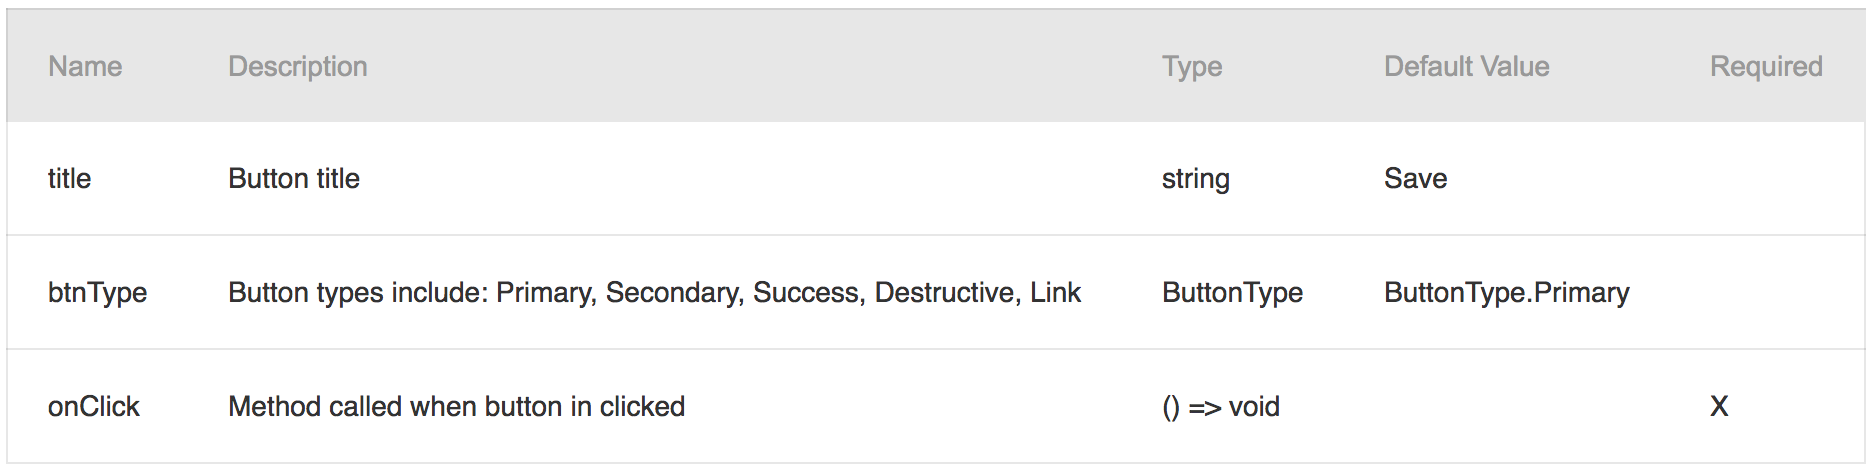This screenshot has width=1874, height=474.
Task: Select the title property name cell
Action: point(69,178)
